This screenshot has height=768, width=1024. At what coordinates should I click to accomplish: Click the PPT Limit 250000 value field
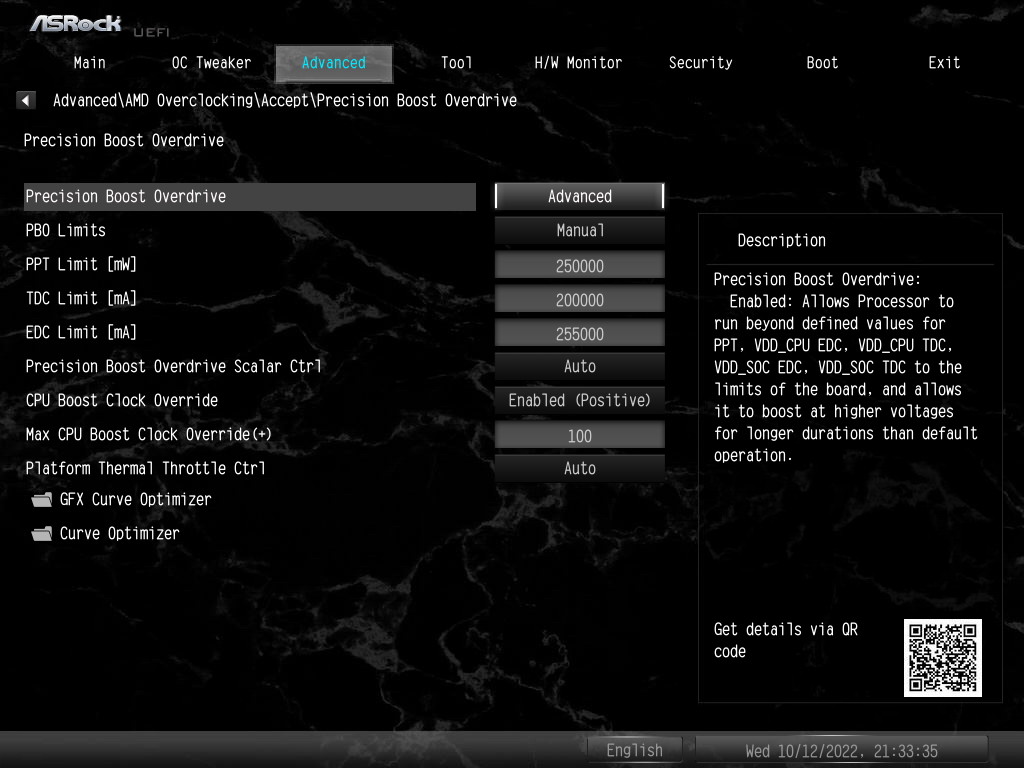[579, 265]
